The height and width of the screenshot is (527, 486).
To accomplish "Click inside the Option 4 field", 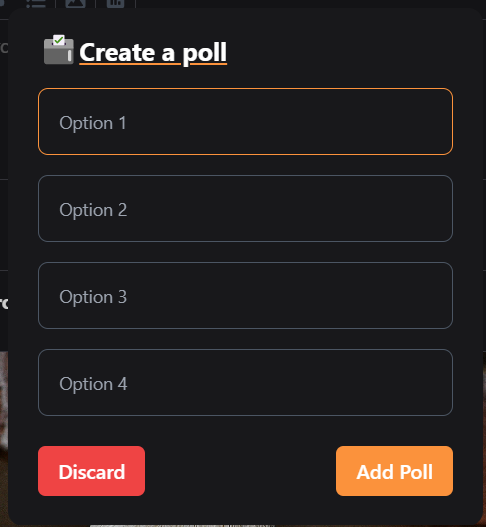I will coord(245,382).
